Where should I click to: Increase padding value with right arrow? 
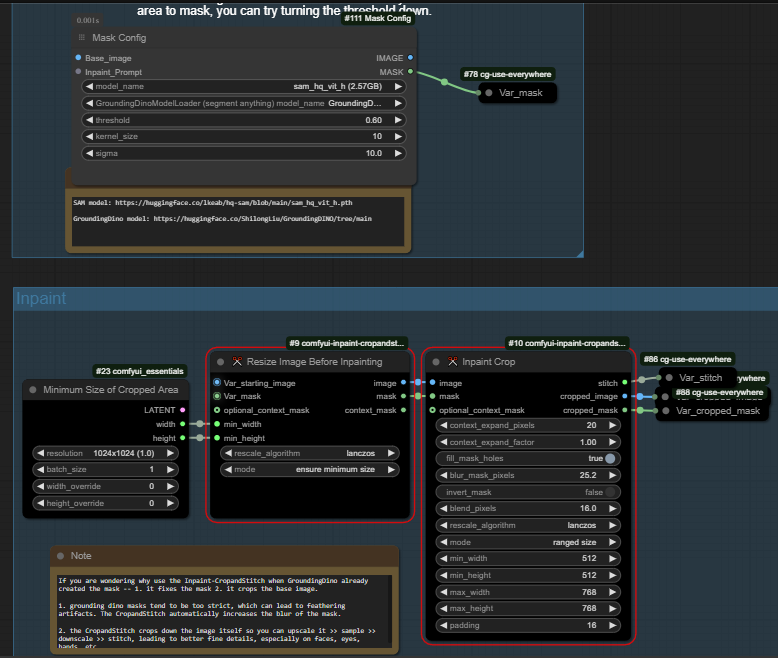(613, 625)
